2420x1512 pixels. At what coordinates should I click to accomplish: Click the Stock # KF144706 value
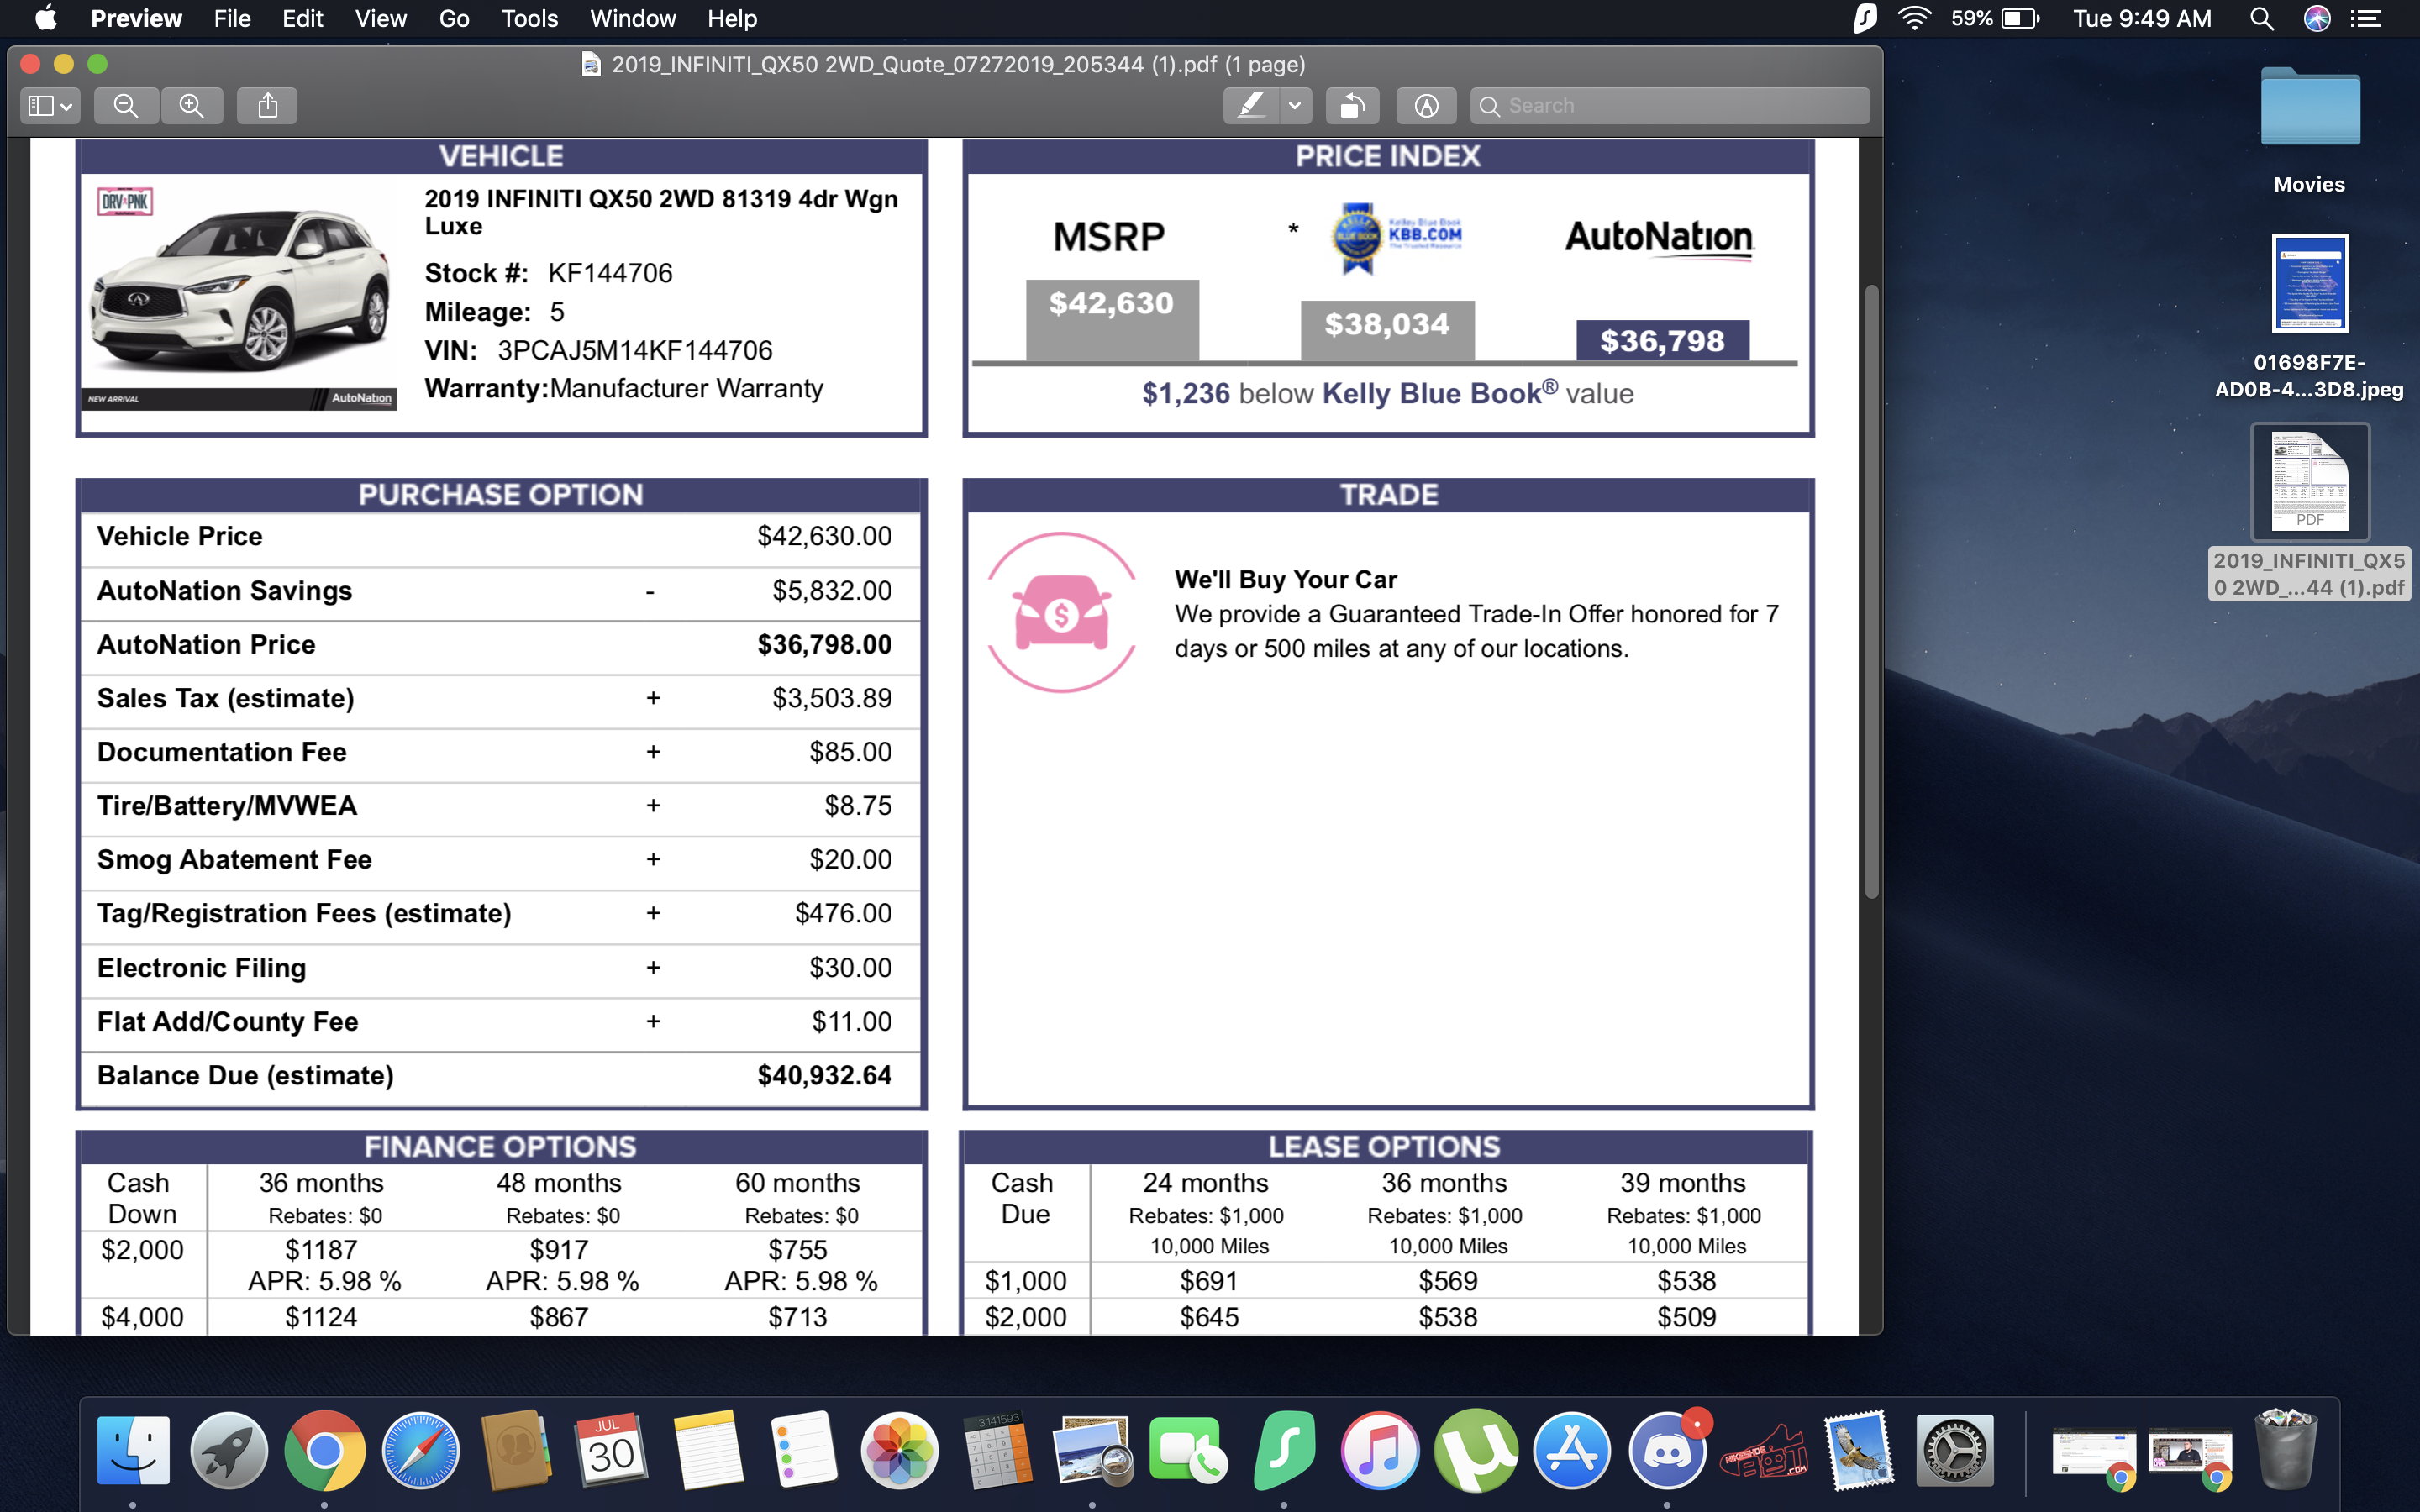coord(610,273)
